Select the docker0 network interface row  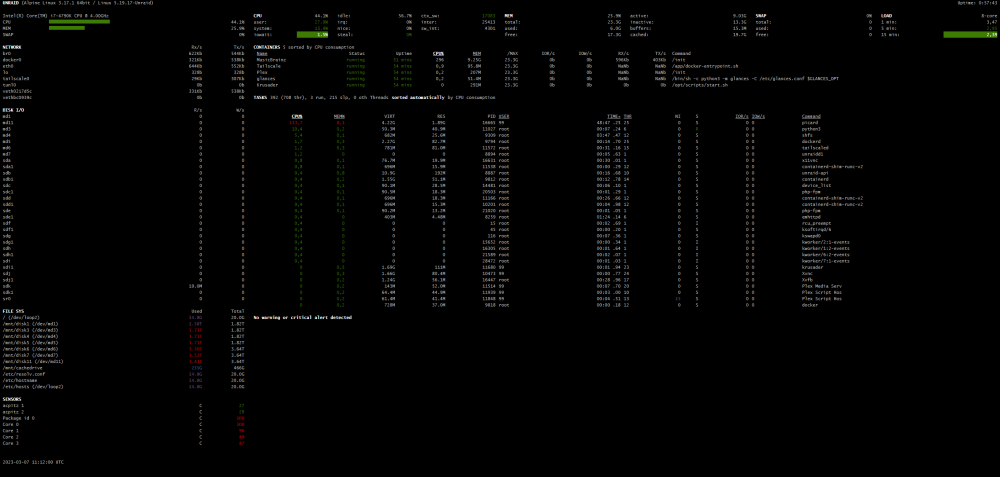coord(123,60)
